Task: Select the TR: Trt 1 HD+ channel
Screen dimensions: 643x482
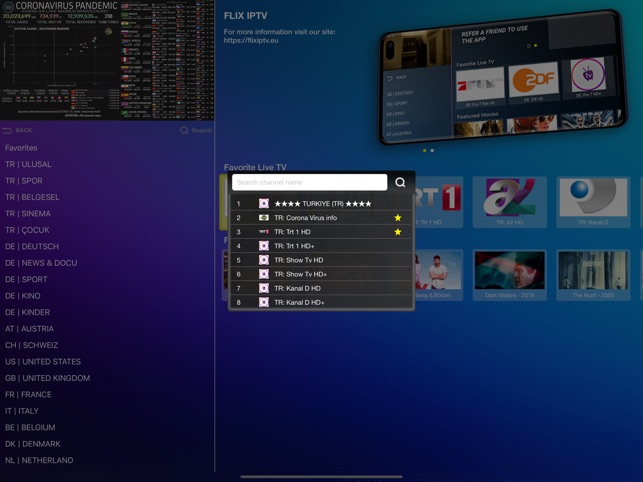Action: [321, 246]
